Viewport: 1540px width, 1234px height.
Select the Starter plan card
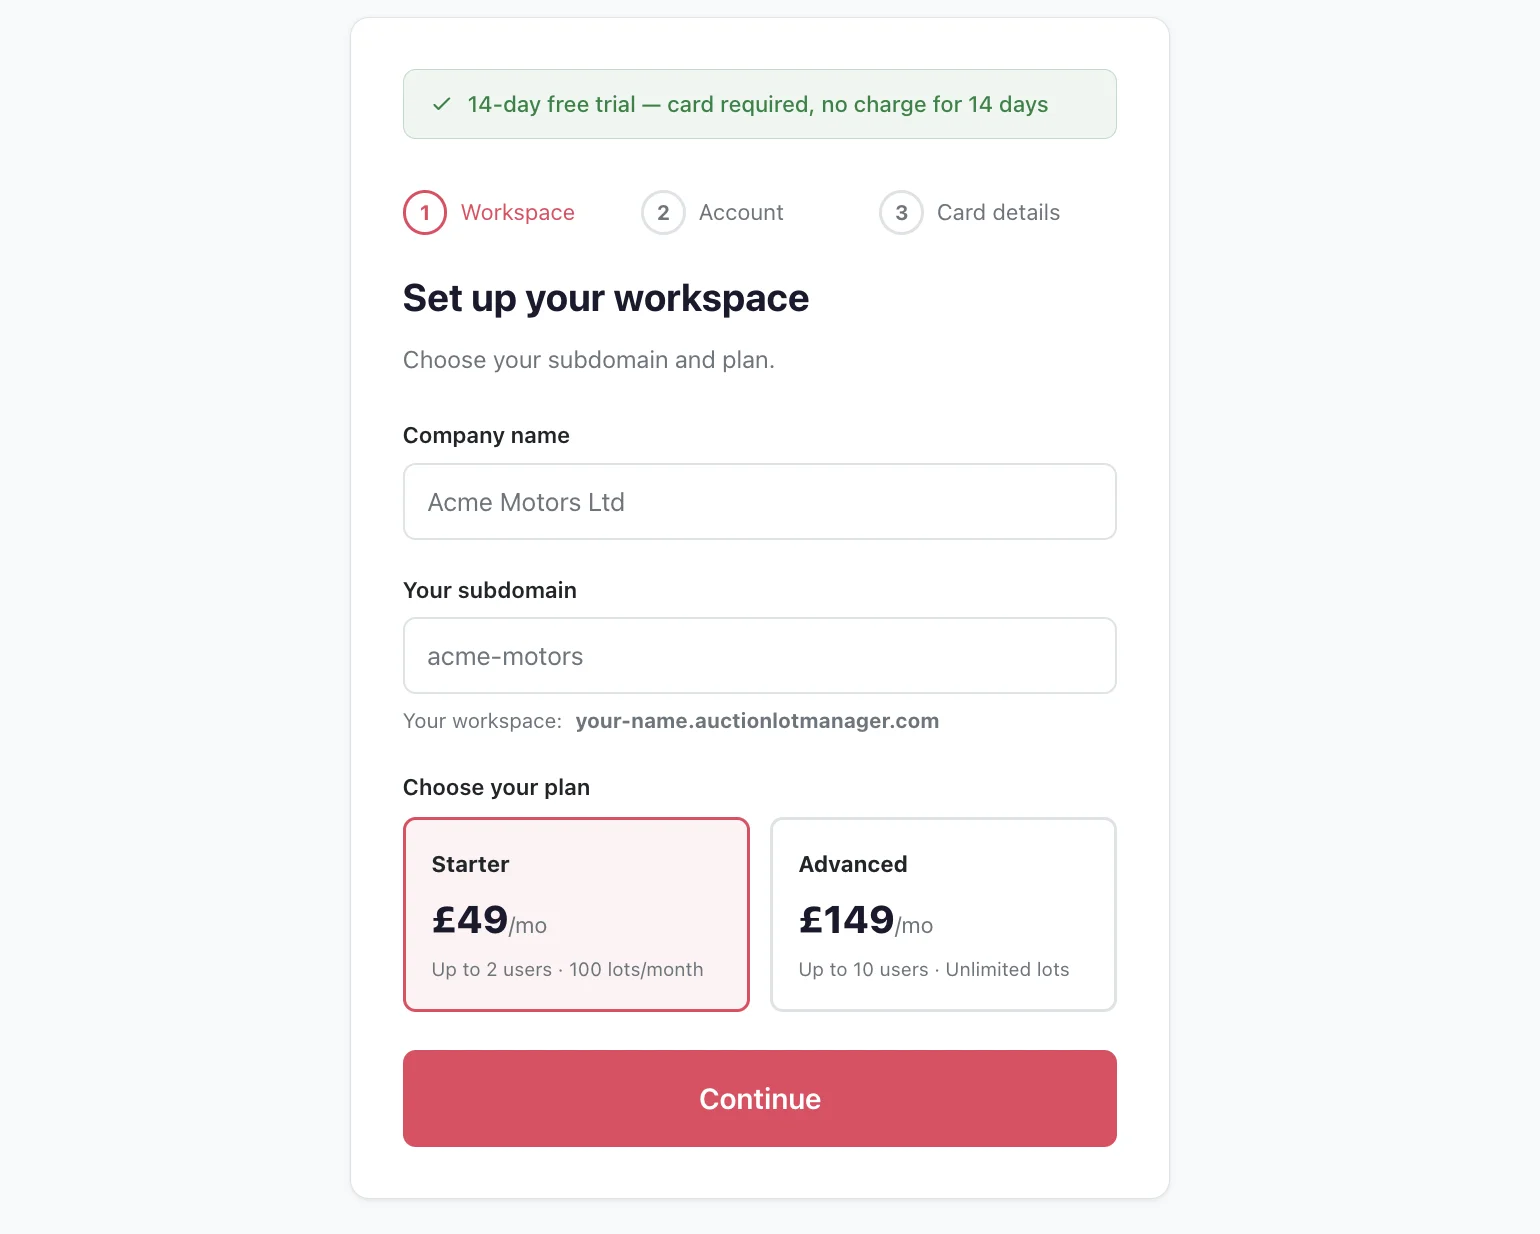tap(576, 914)
